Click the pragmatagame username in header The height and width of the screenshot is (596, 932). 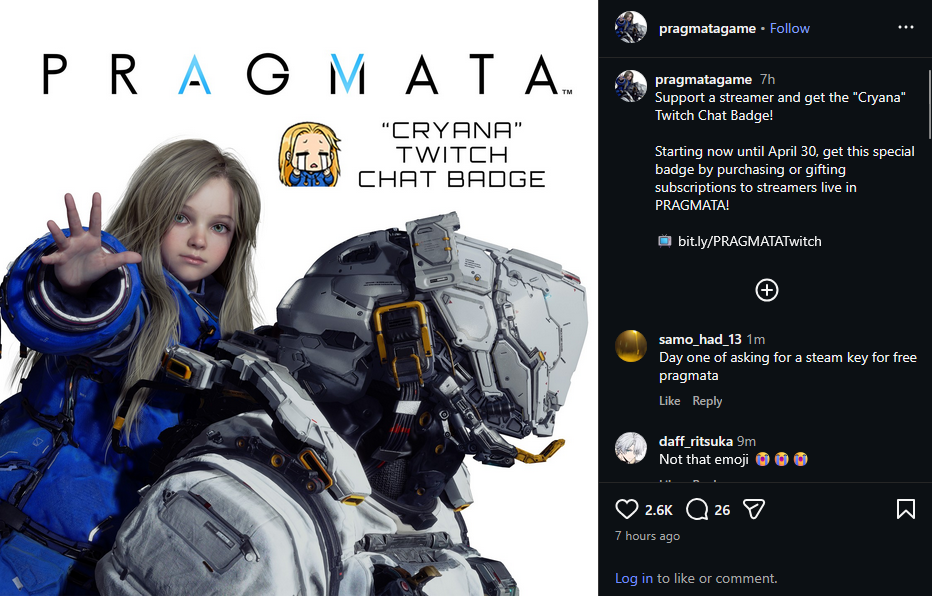[x=707, y=28]
